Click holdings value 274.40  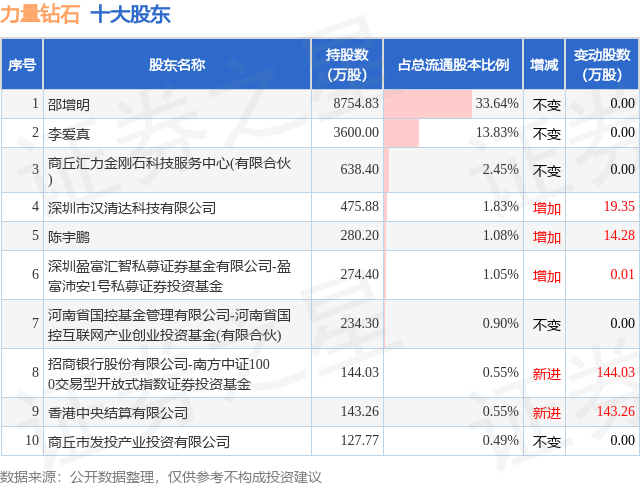point(360,274)
